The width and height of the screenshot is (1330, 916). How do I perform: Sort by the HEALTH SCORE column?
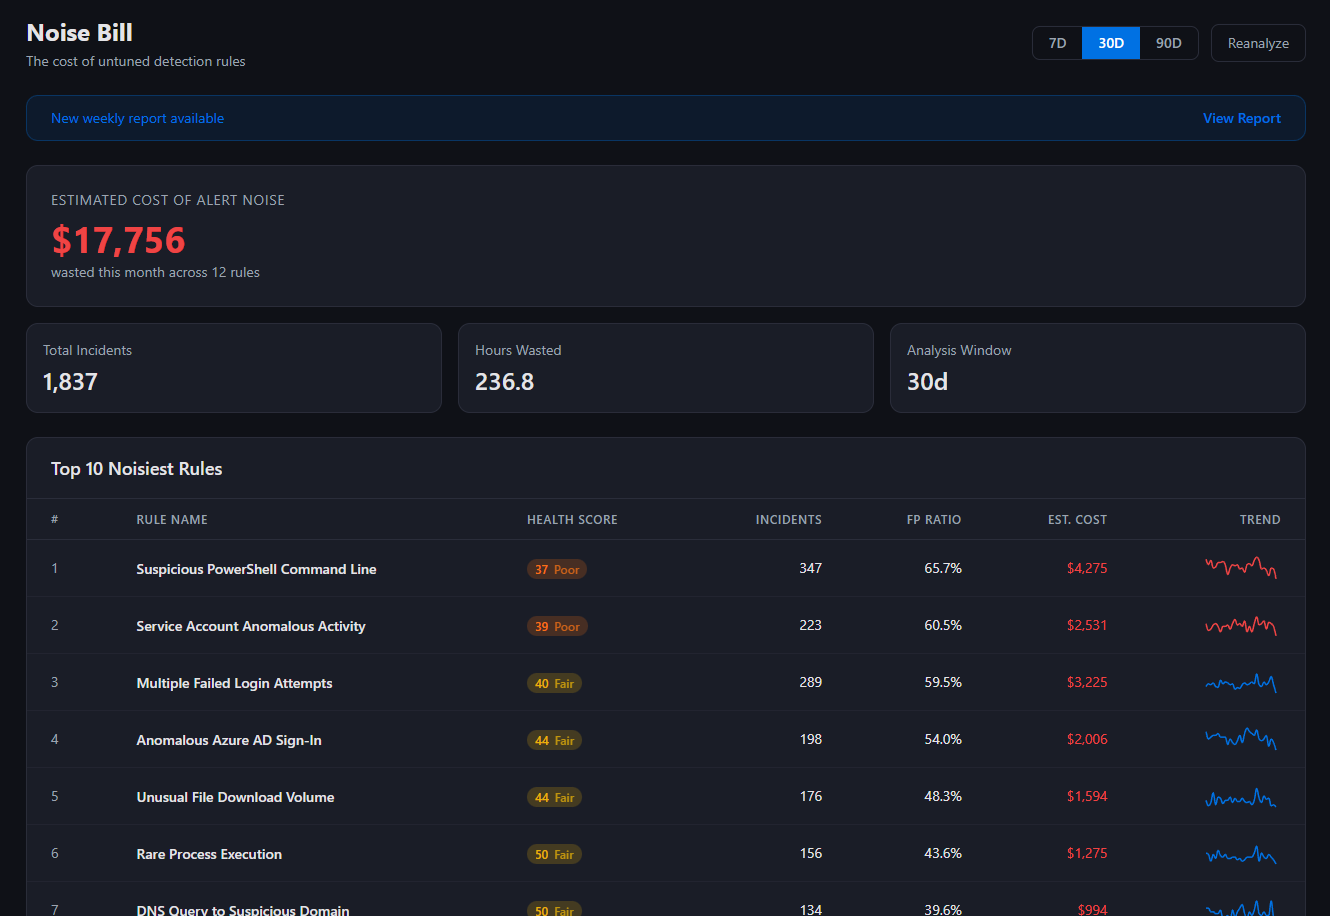572,519
